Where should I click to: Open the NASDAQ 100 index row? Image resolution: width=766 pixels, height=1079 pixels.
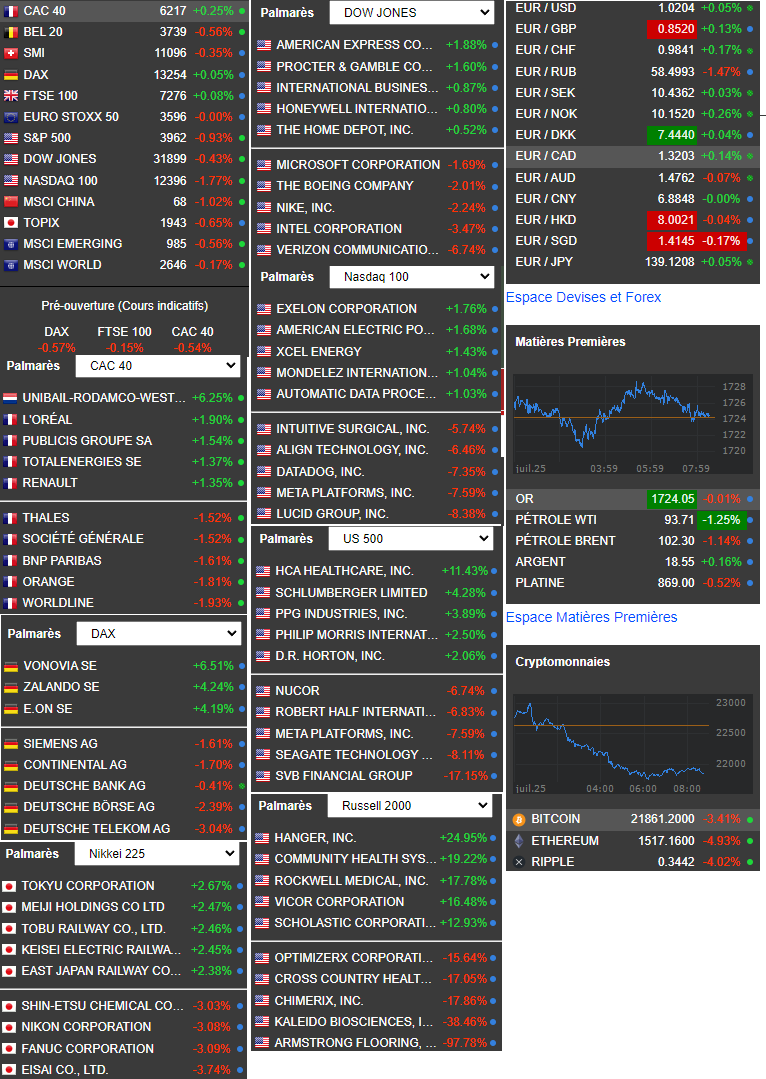tap(124, 181)
